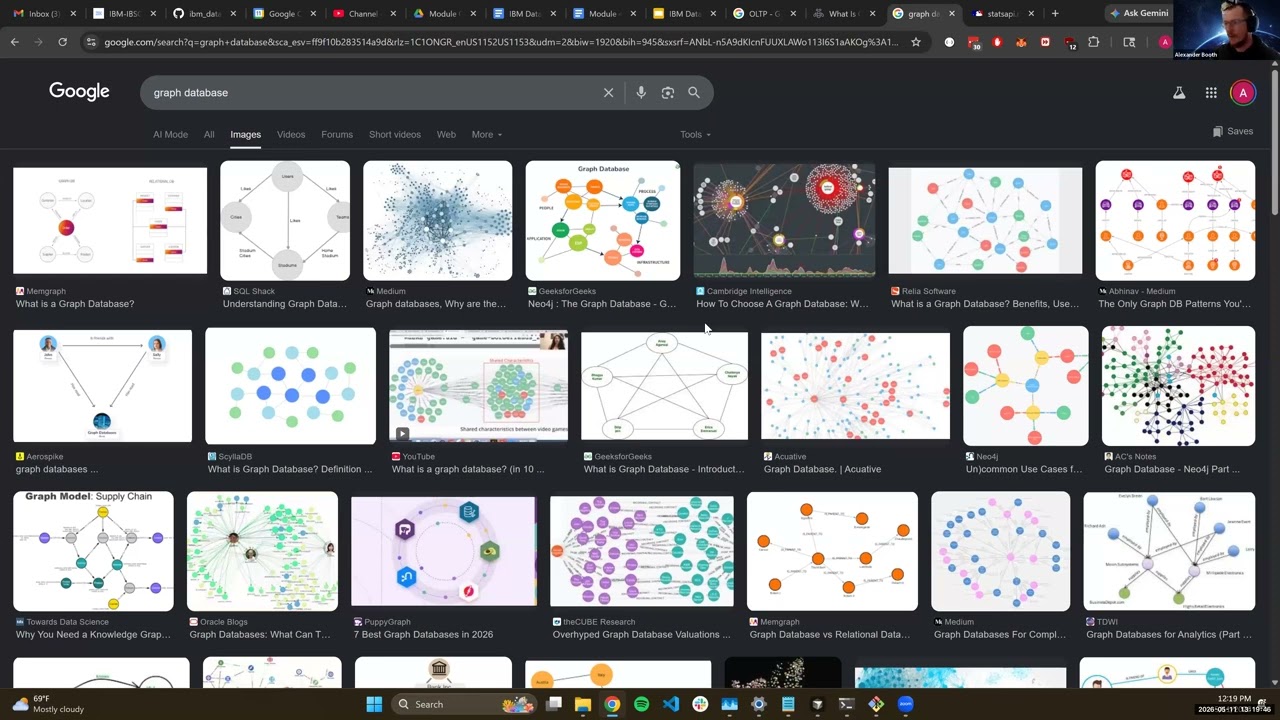Select the Forums tab
This screenshot has width=1280, height=720.
[x=337, y=134]
